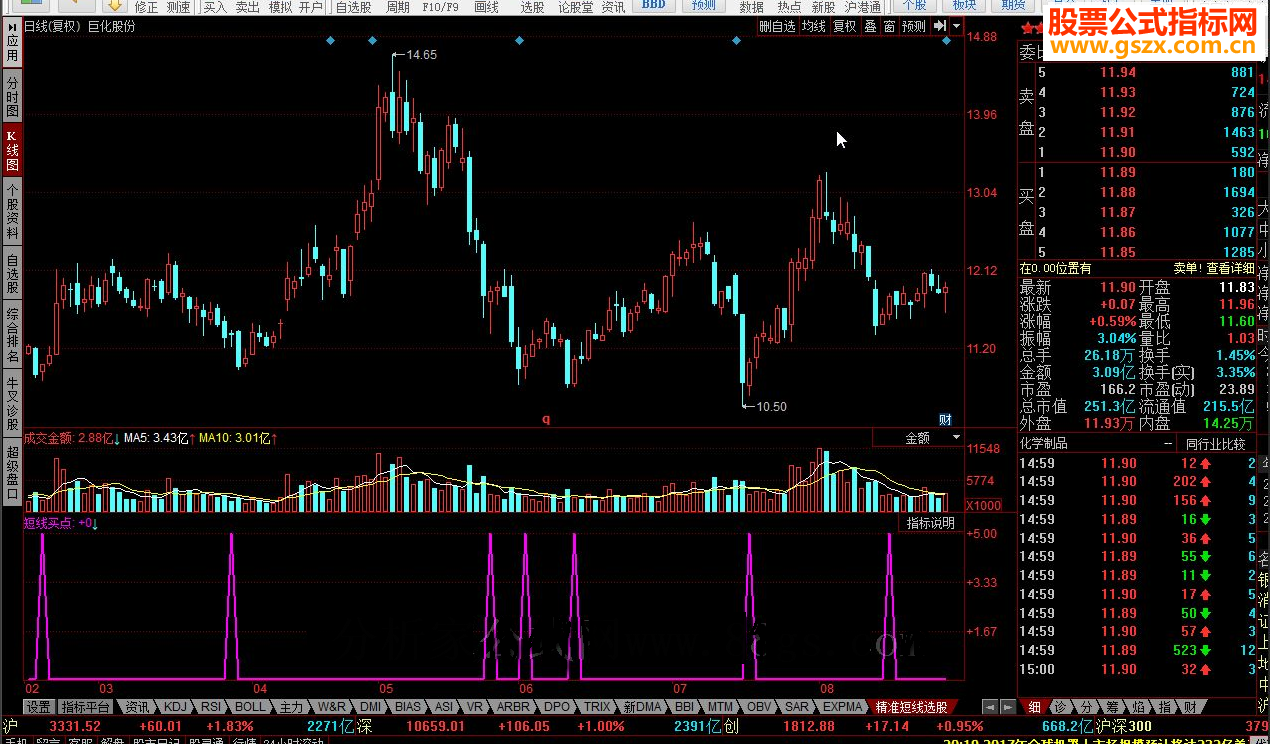Image resolution: width=1270 pixels, height=744 pixels.
Task: Click the right-arrow jump icon beside 预测
Action: pos(940,26)
